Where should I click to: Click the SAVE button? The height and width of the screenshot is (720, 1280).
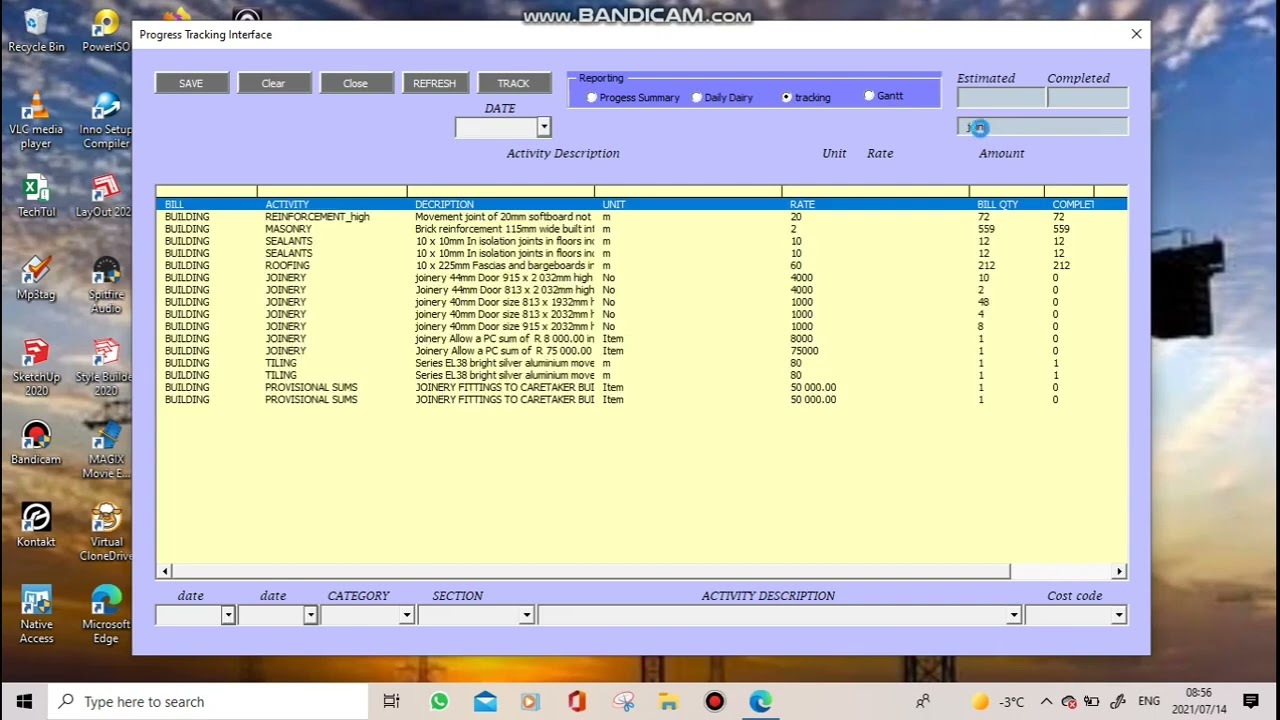191,83
